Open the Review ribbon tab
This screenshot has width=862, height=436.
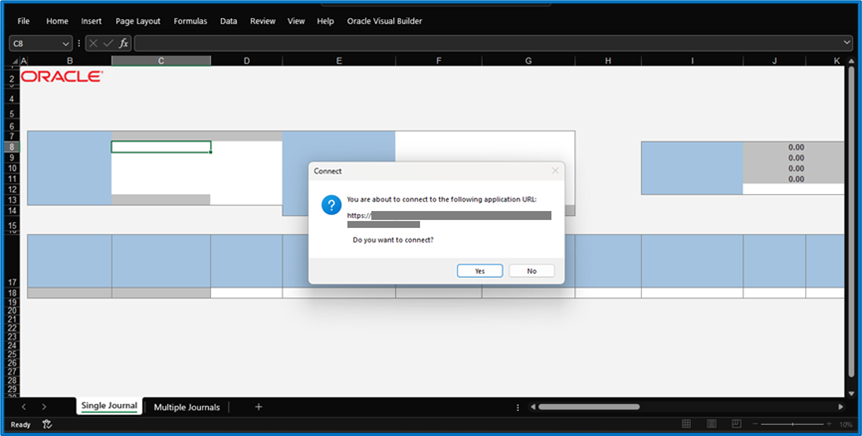click(x=263, y=21)
